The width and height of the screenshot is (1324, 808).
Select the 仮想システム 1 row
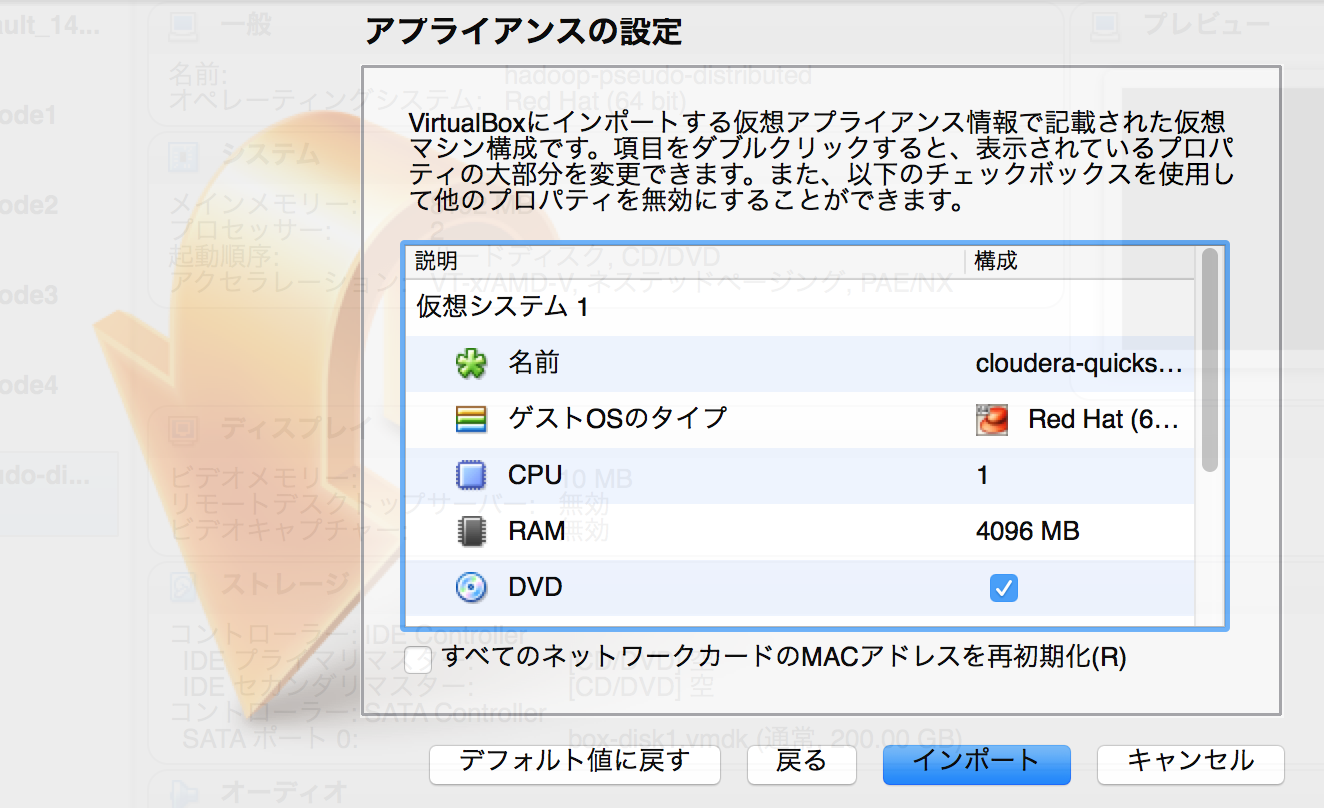tap(798, 307)
